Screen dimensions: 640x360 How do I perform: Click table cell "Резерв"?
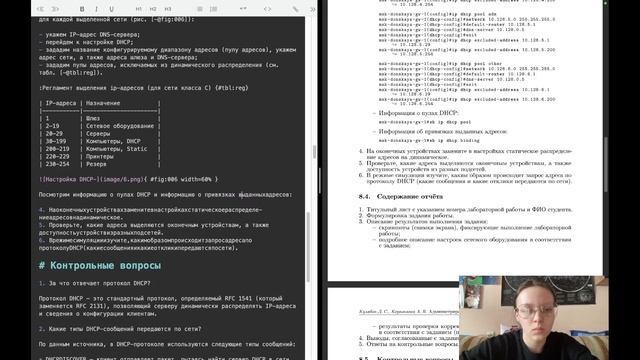(x=96, y=164)
